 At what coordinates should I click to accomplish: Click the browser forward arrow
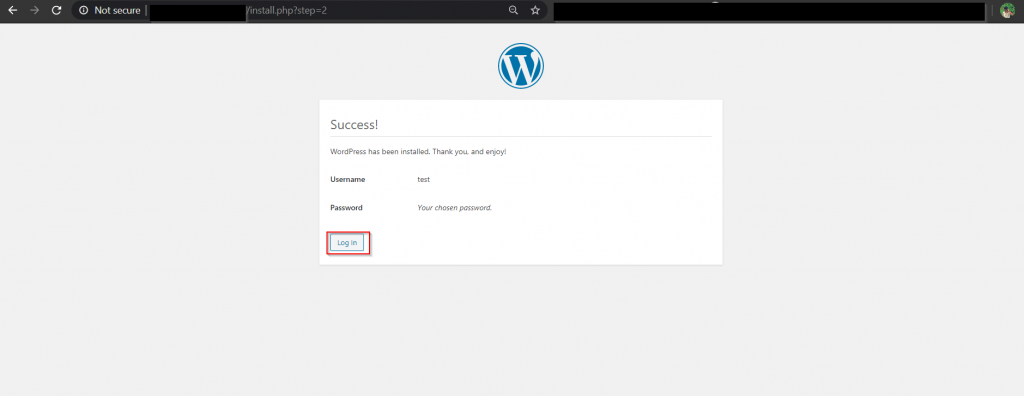coord(35,10)
